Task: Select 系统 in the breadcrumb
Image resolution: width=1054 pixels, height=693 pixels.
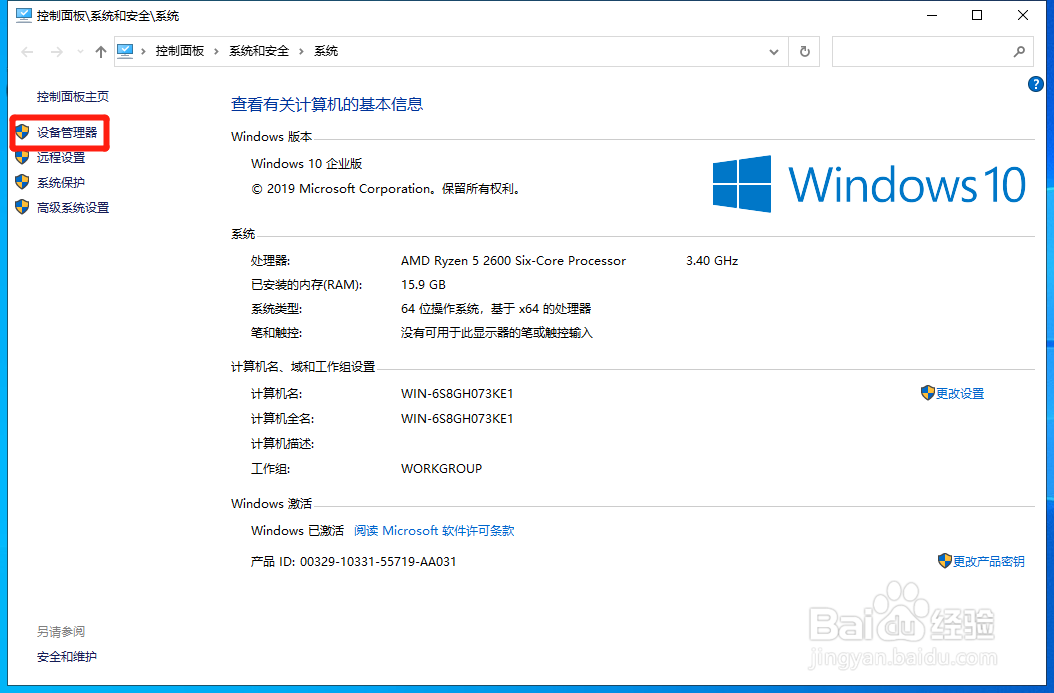Action: point(326,51)
